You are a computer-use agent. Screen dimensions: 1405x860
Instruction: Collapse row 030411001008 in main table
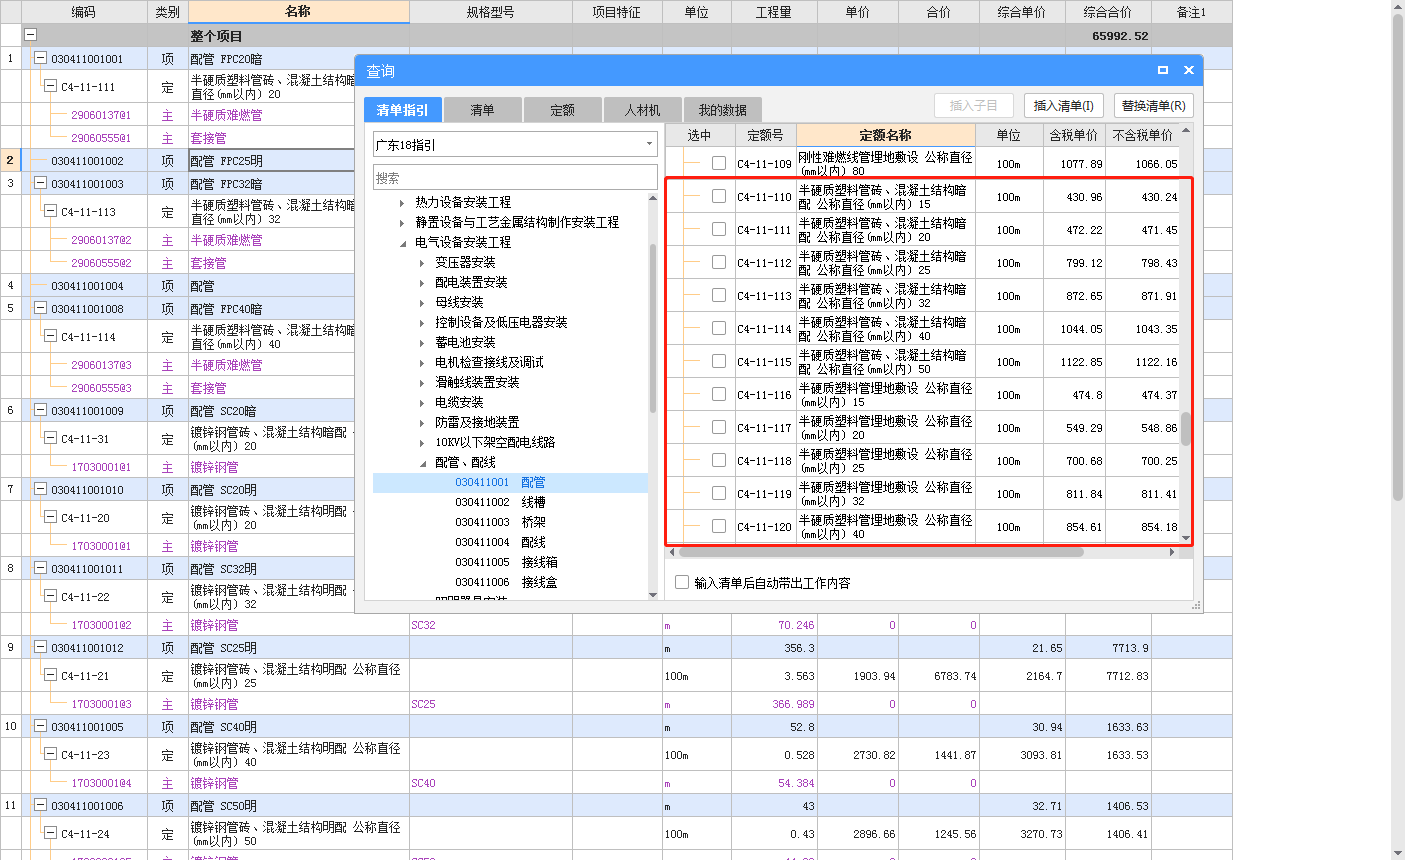point(40,308)
